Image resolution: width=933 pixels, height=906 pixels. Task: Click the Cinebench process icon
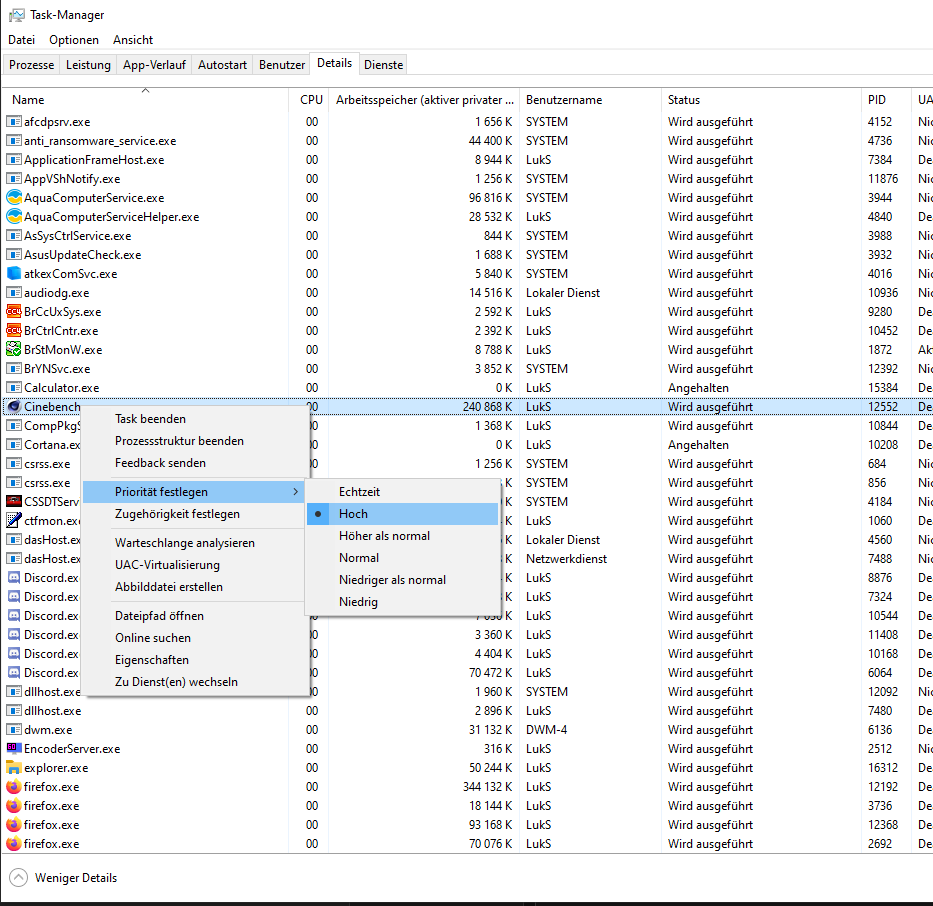coord(14,406)
